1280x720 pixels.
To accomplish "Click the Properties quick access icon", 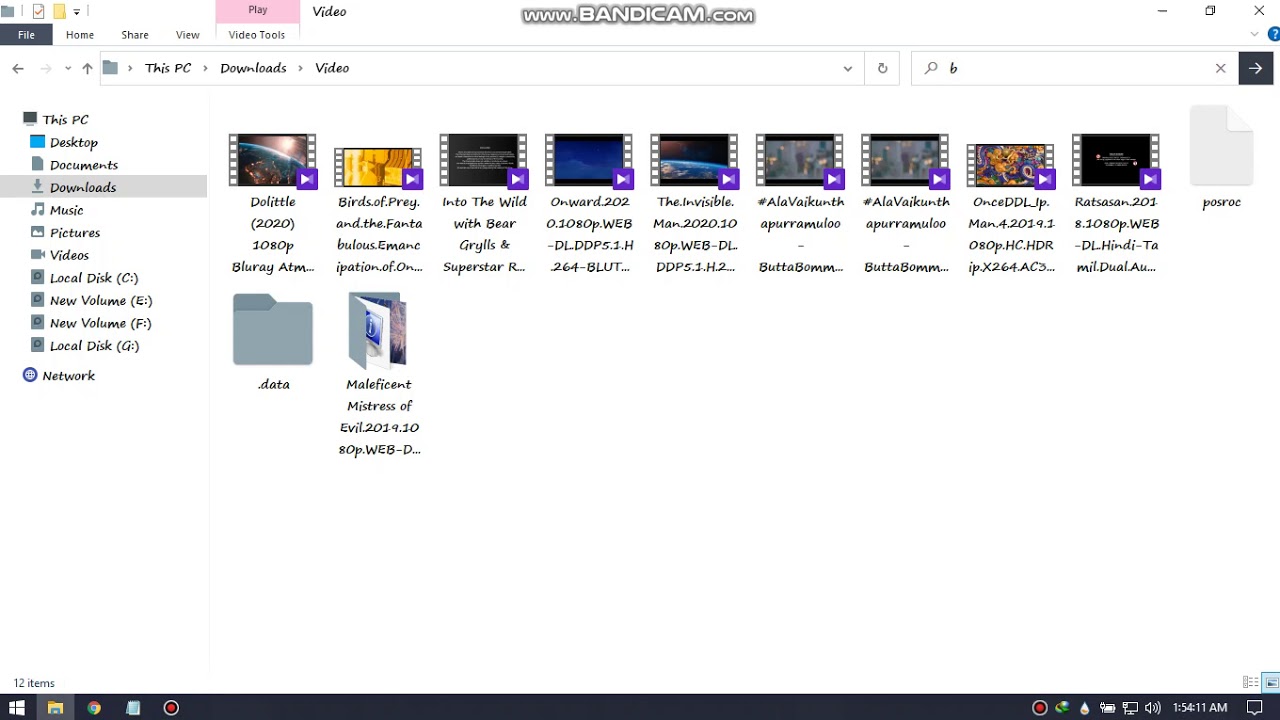I will tap(38, 11).
